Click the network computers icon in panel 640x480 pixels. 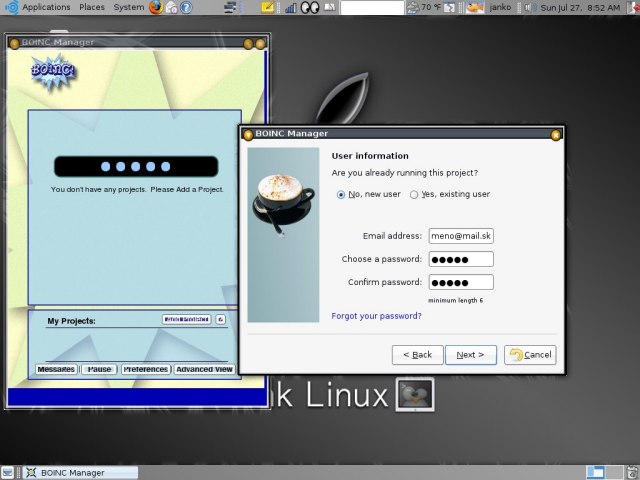(x=231, y=7)
